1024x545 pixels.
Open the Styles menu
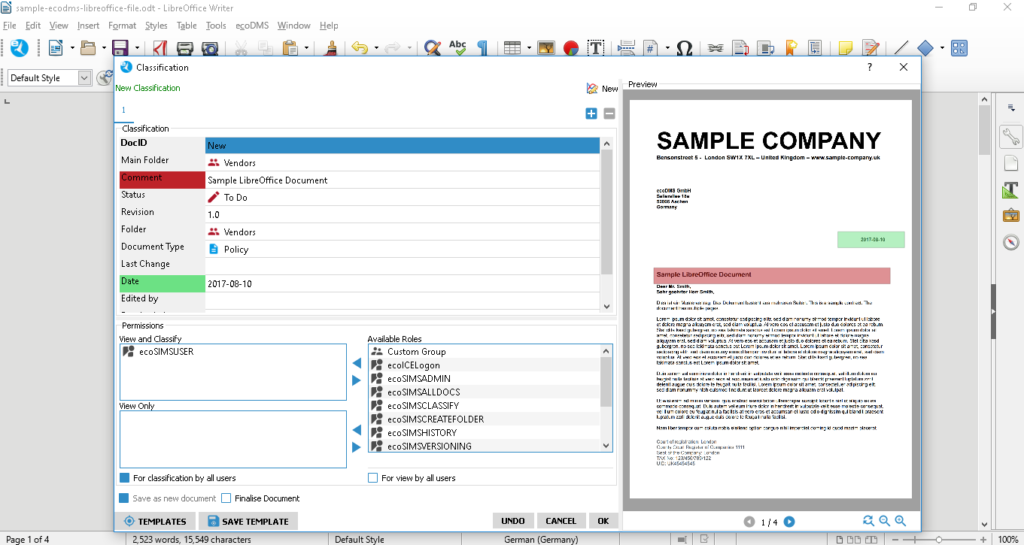pos(156,25)
